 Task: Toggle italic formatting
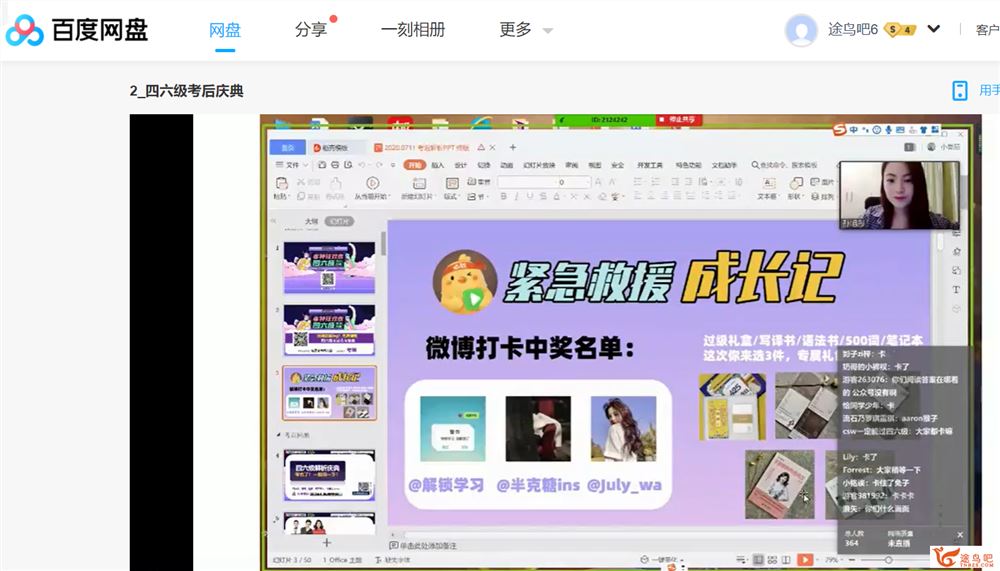click(517, 197)
